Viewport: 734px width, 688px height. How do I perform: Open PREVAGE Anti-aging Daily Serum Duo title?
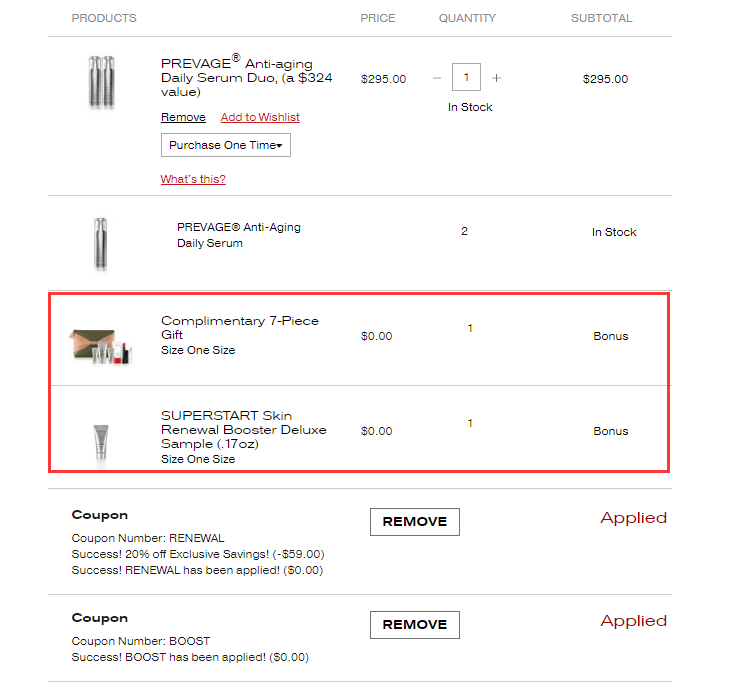(247, 76)
